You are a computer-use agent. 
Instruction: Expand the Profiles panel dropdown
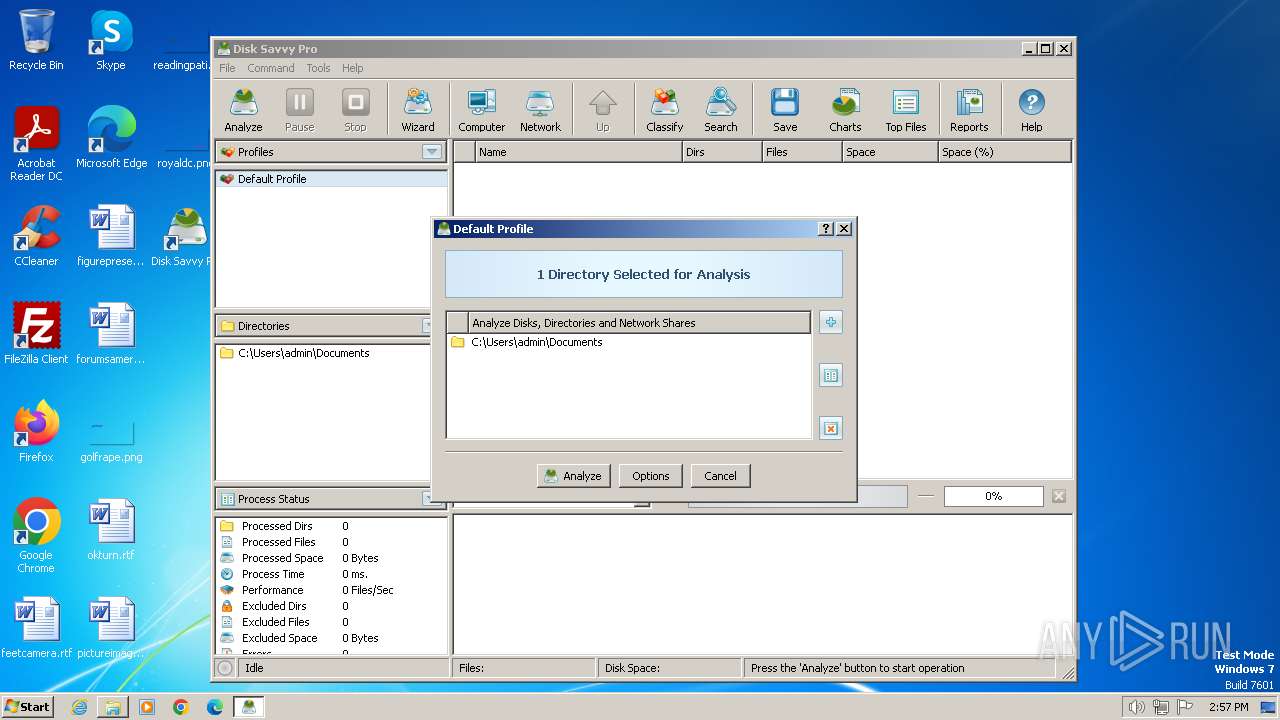click(x=432, y=152)
